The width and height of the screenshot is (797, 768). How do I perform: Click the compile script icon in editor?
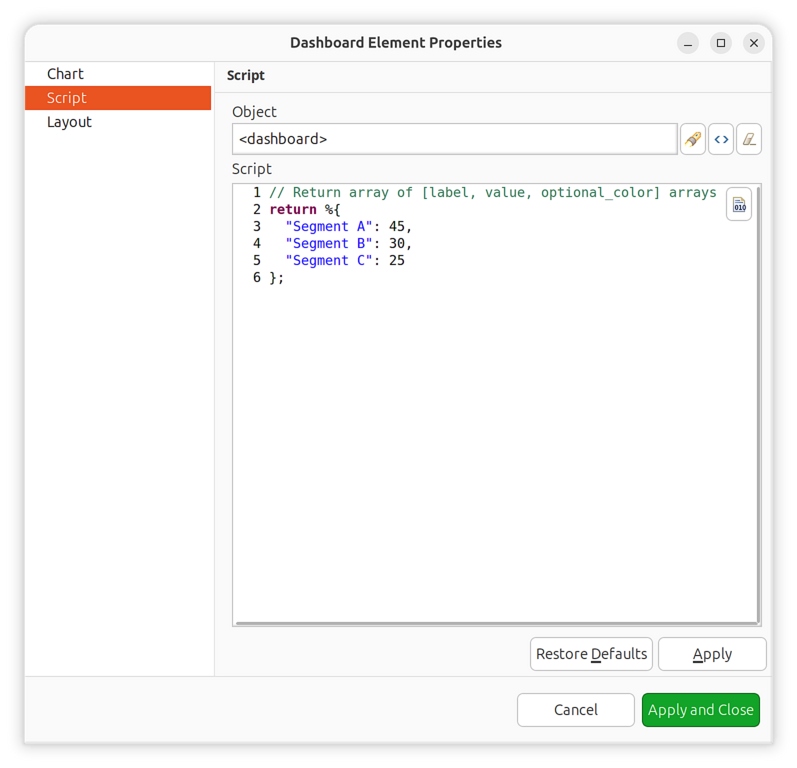[739, 204]
